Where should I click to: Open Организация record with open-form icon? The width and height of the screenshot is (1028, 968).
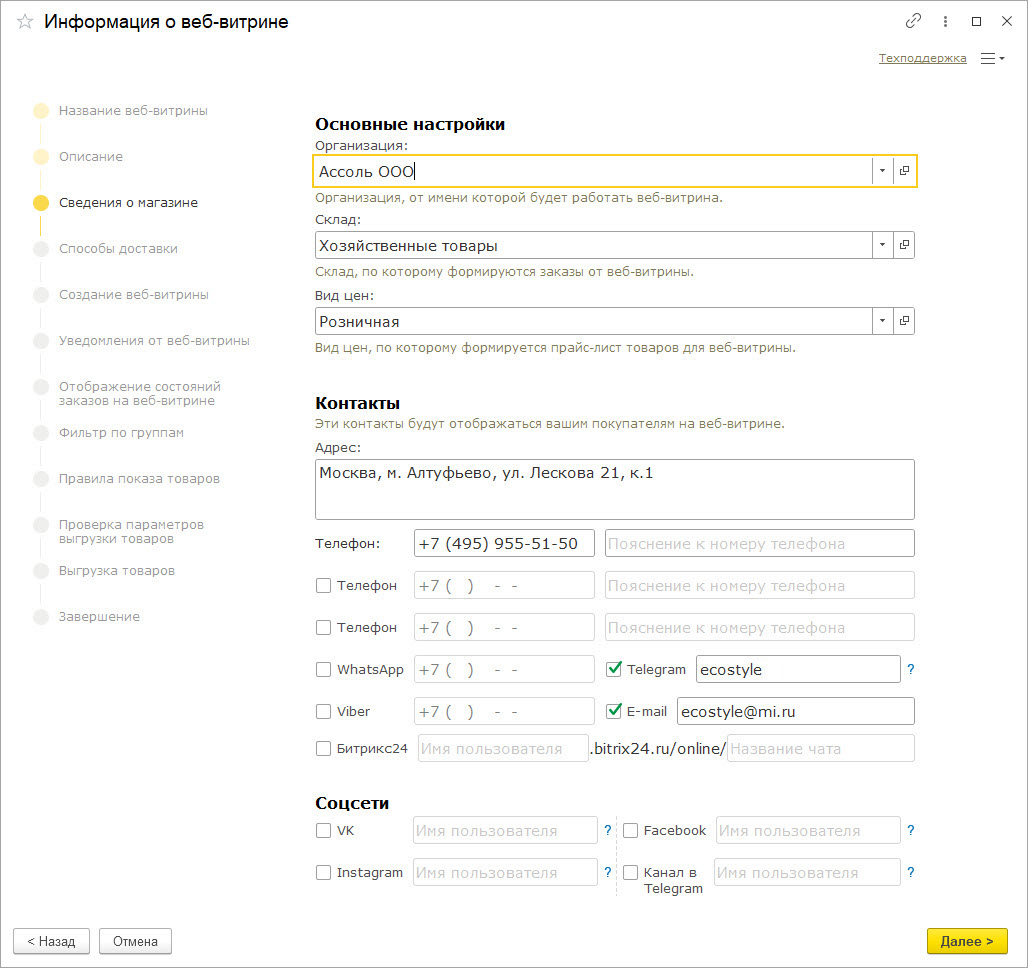(904, 171)
